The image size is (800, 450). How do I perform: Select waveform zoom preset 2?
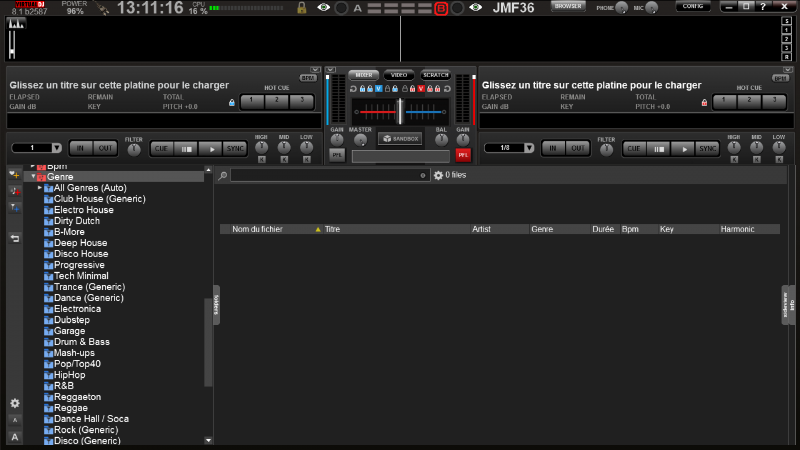786,39
